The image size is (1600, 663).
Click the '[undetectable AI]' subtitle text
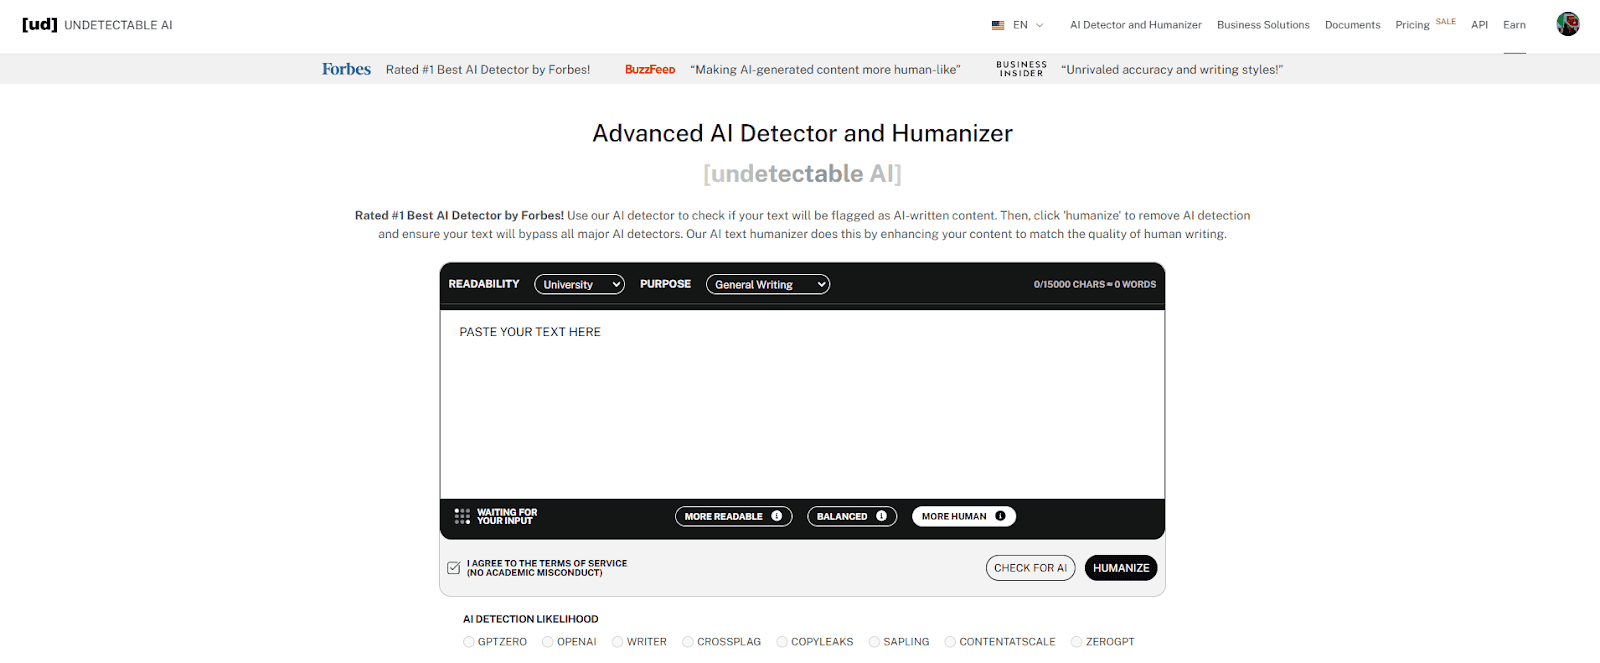802,174
